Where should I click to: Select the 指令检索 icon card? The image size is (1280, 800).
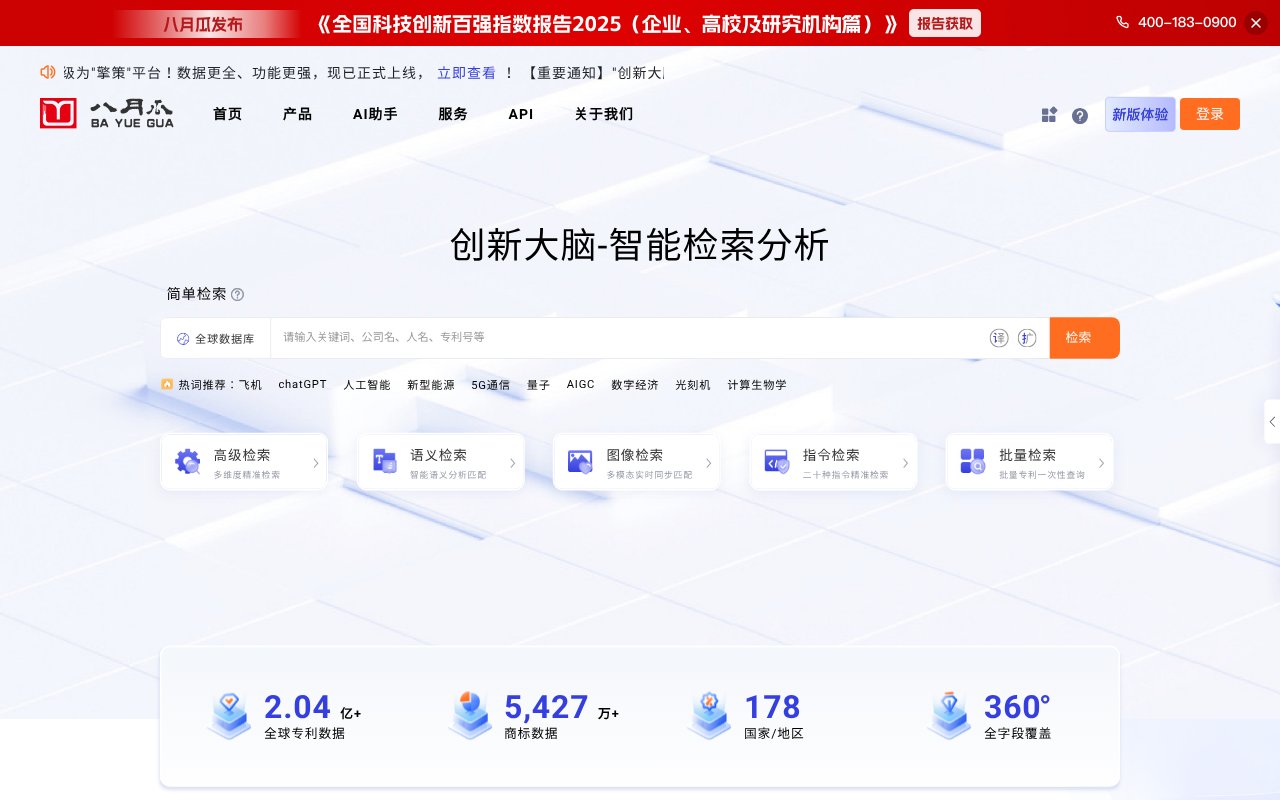(x=777, y=461)
